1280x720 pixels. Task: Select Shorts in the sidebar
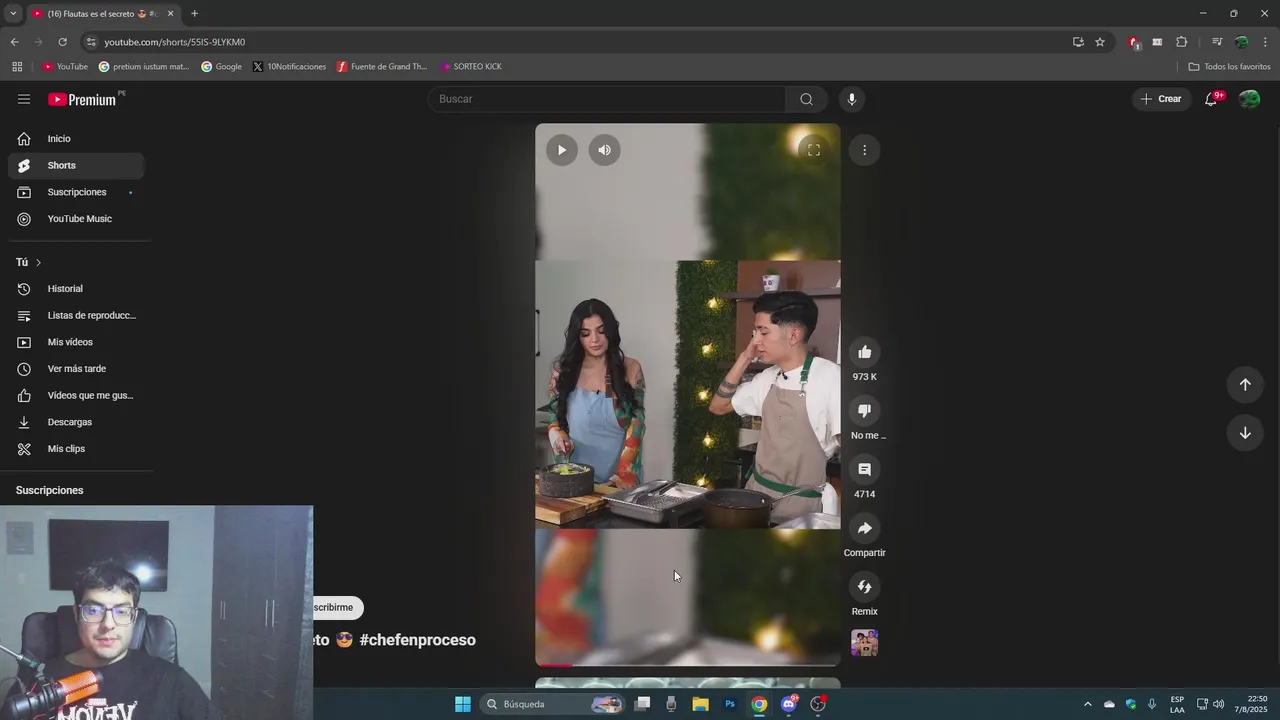(x=76, y=165)
